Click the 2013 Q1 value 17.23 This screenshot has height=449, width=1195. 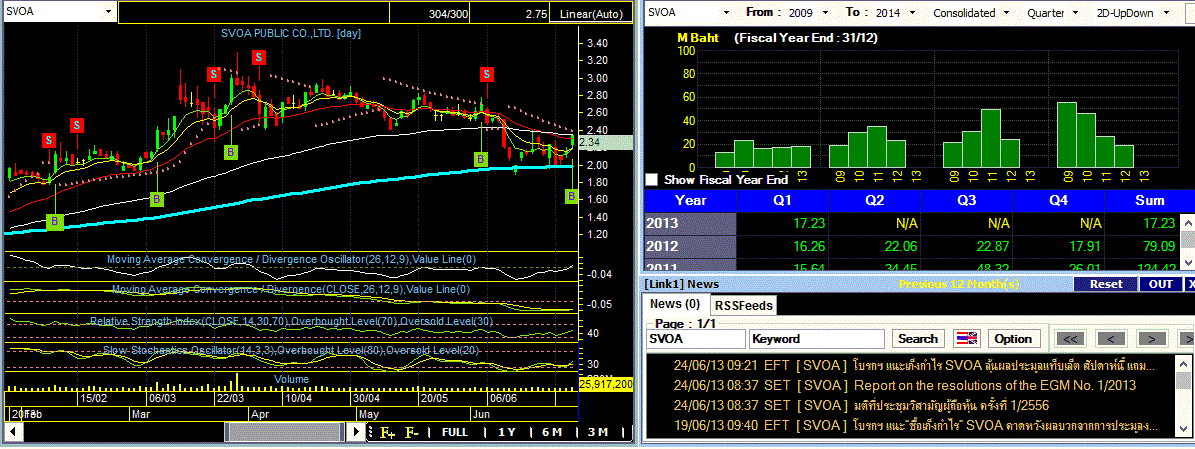(808, 223)
